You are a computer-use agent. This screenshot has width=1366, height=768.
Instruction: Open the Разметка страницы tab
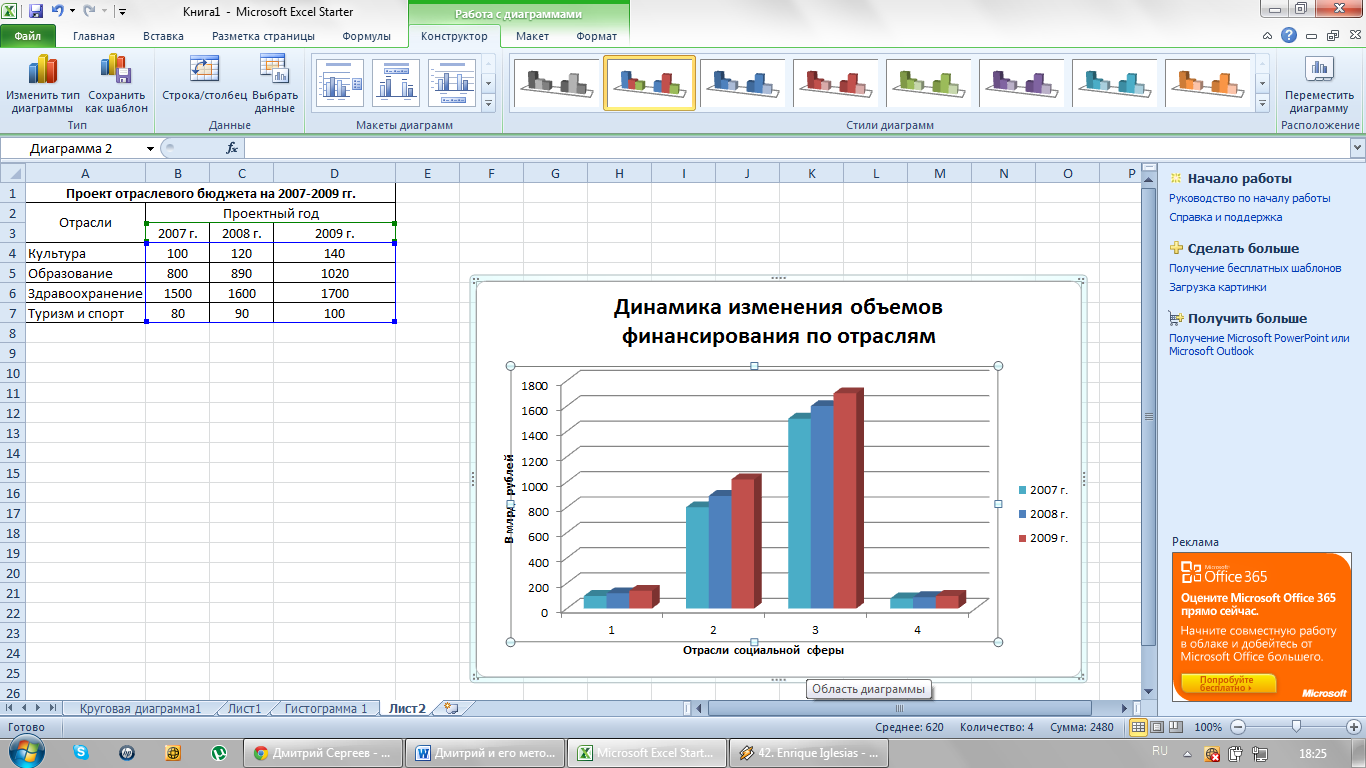tap(263, 36)
